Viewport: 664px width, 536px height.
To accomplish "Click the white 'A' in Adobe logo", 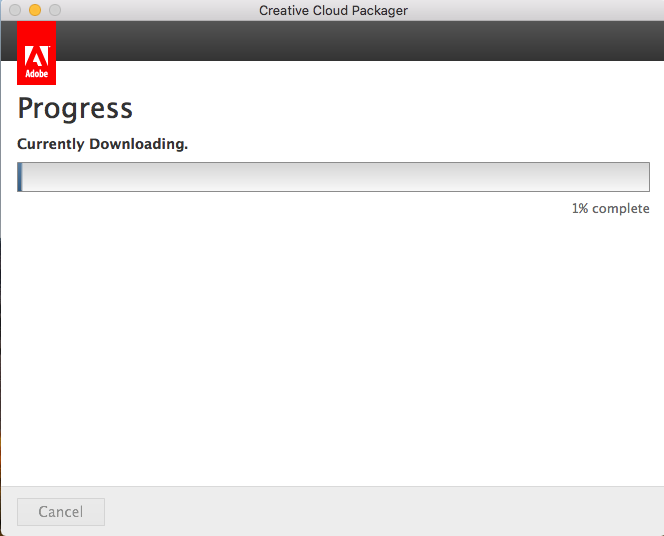I will [37, 56].
